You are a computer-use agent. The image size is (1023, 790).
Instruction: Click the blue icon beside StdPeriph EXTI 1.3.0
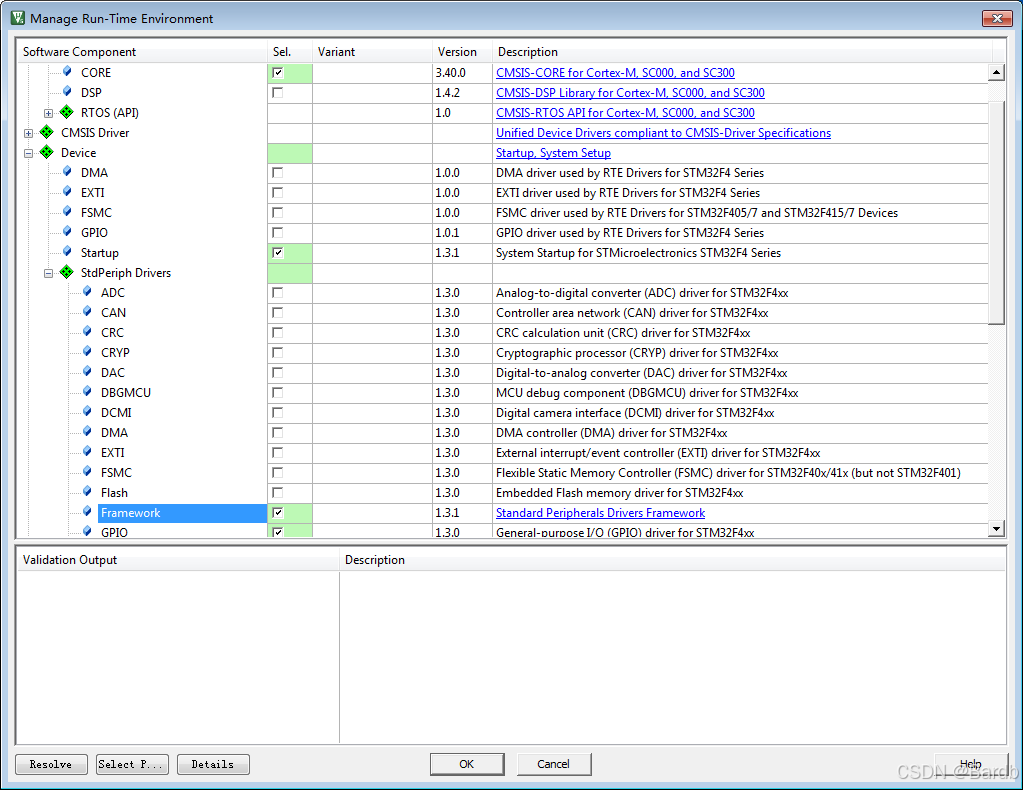point(87,451)
